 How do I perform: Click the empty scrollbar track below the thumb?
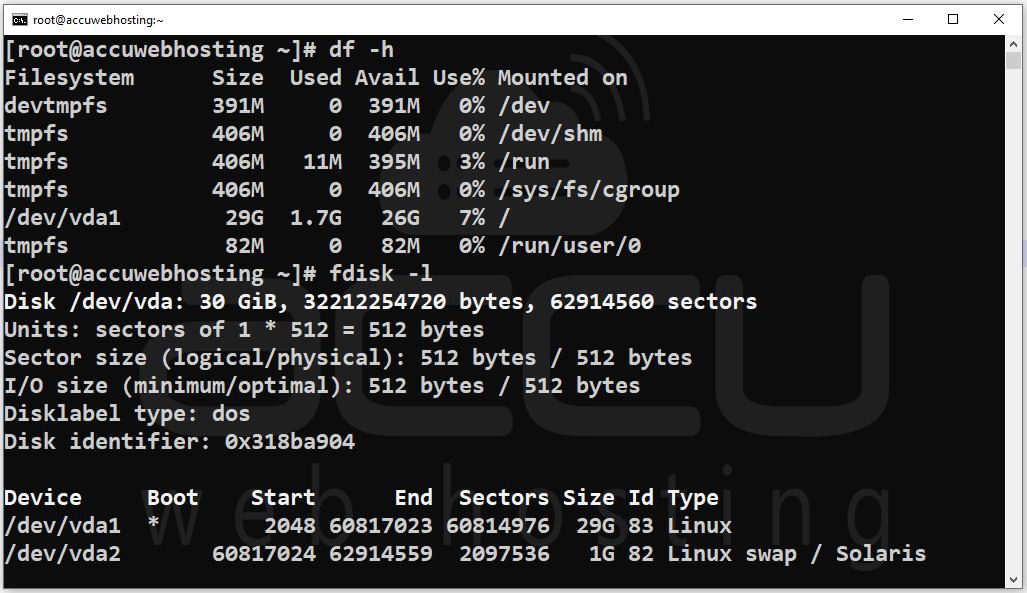[x=1013, y=320]
